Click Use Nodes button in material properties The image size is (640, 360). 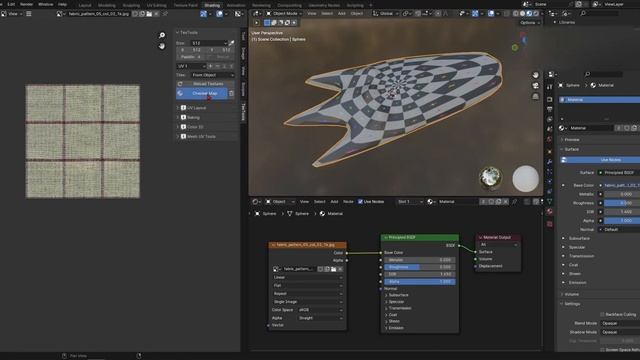tap(601, 160)
